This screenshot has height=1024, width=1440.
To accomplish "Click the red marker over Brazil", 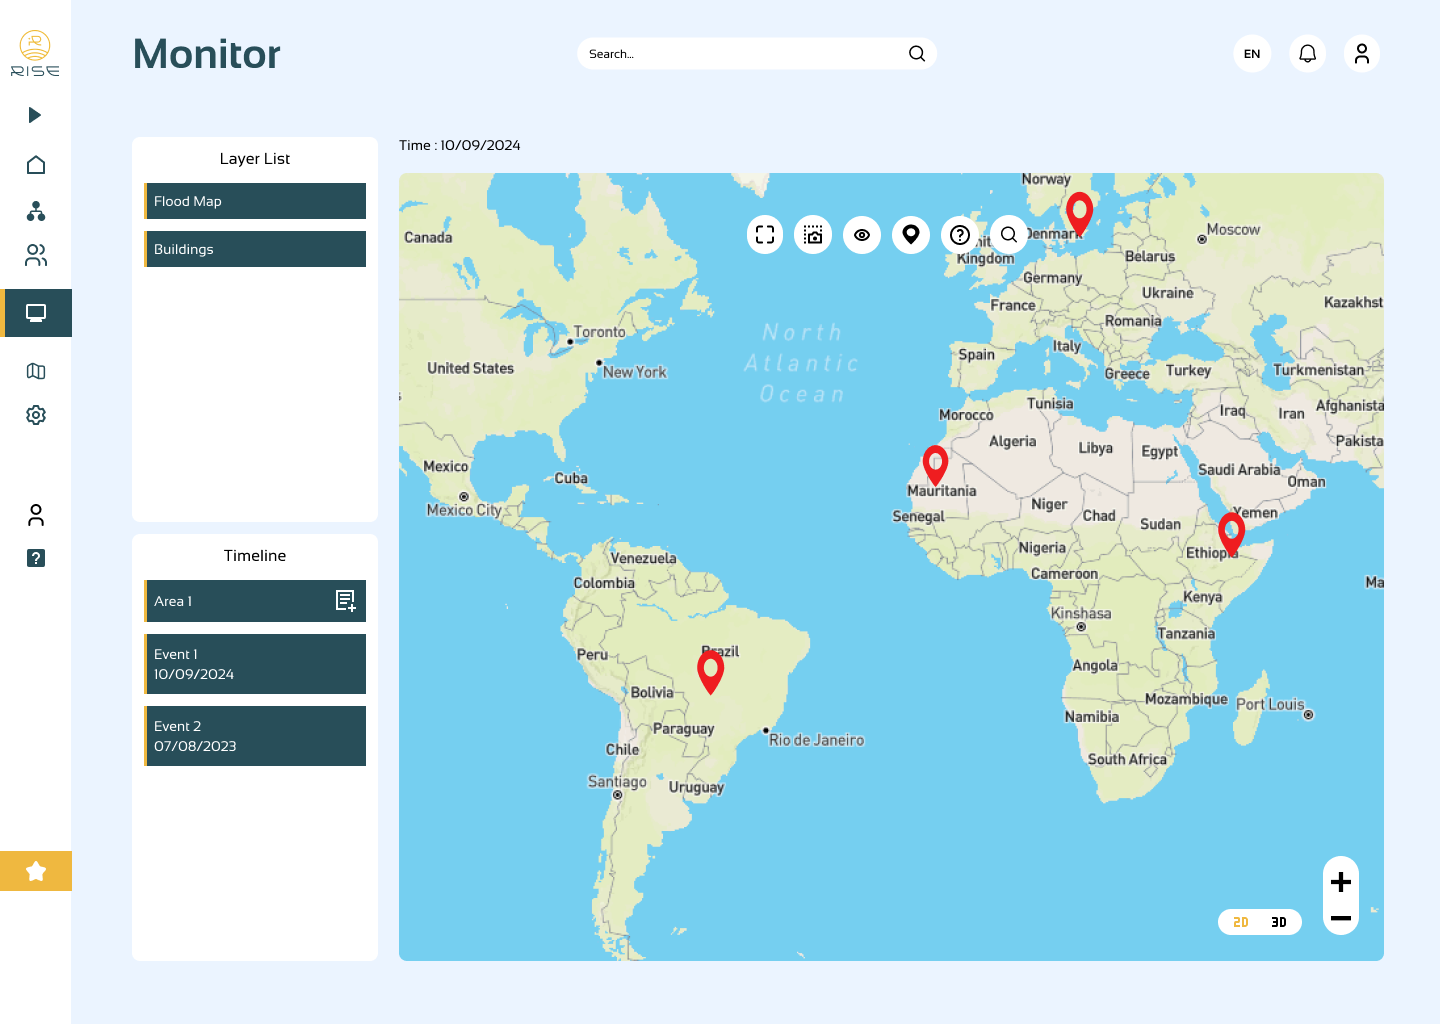I will [x=710, y=670].
